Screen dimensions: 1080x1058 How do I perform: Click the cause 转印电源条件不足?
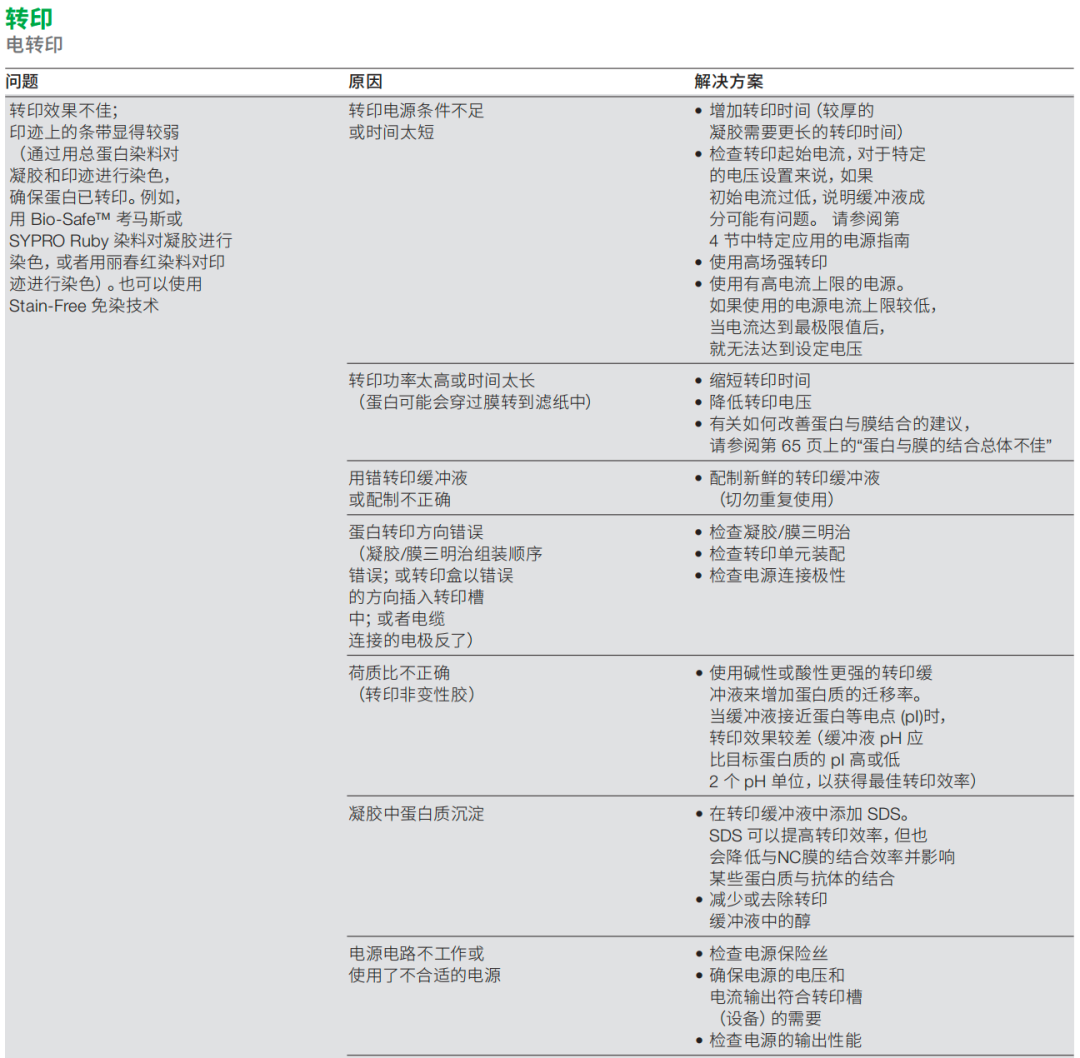(416, 110)
